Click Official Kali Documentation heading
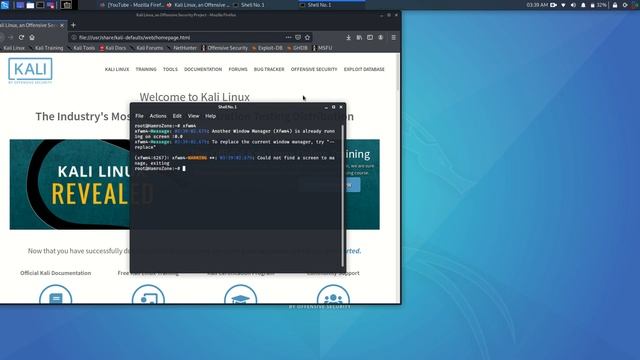 56,273
